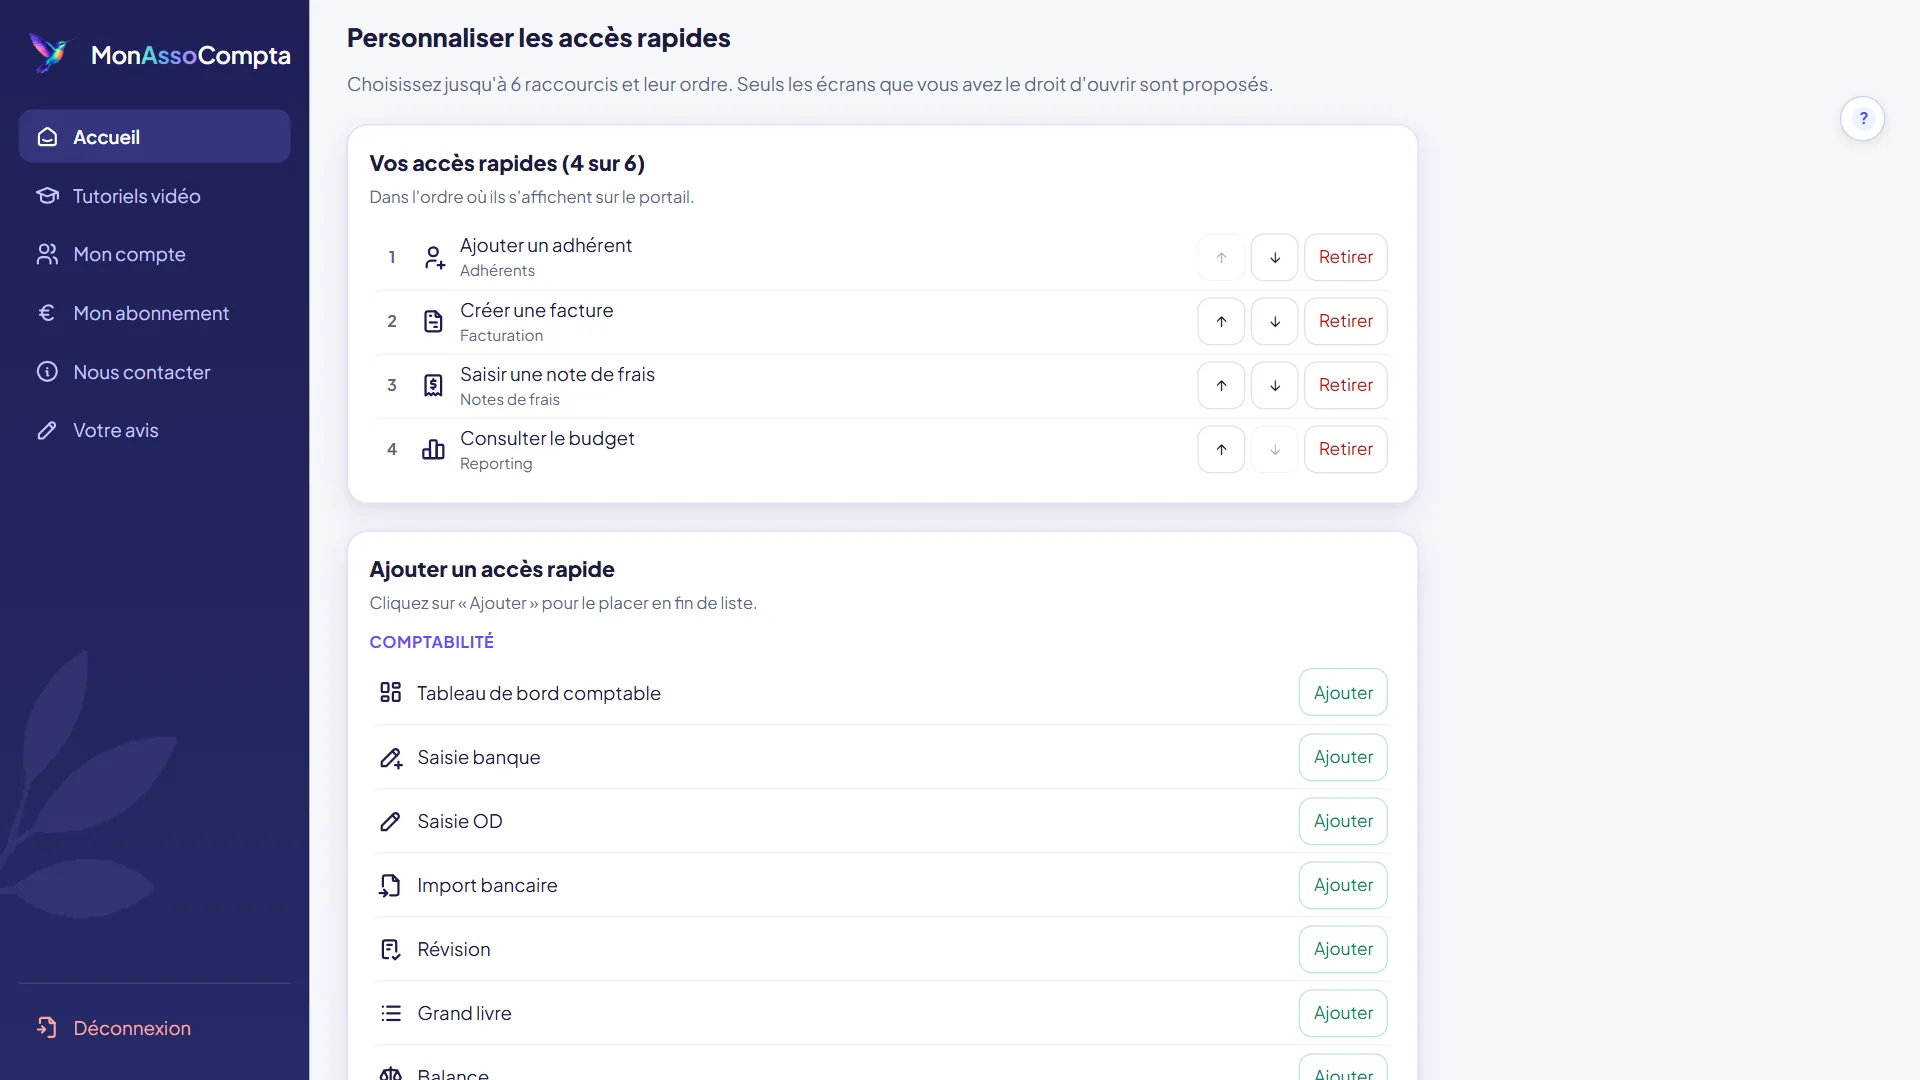Click the pencil-plus icon next to 'Saisie banque'
Image resolution: width=1920 pixels, height=1080 pixels.
(x=390, y=757)
